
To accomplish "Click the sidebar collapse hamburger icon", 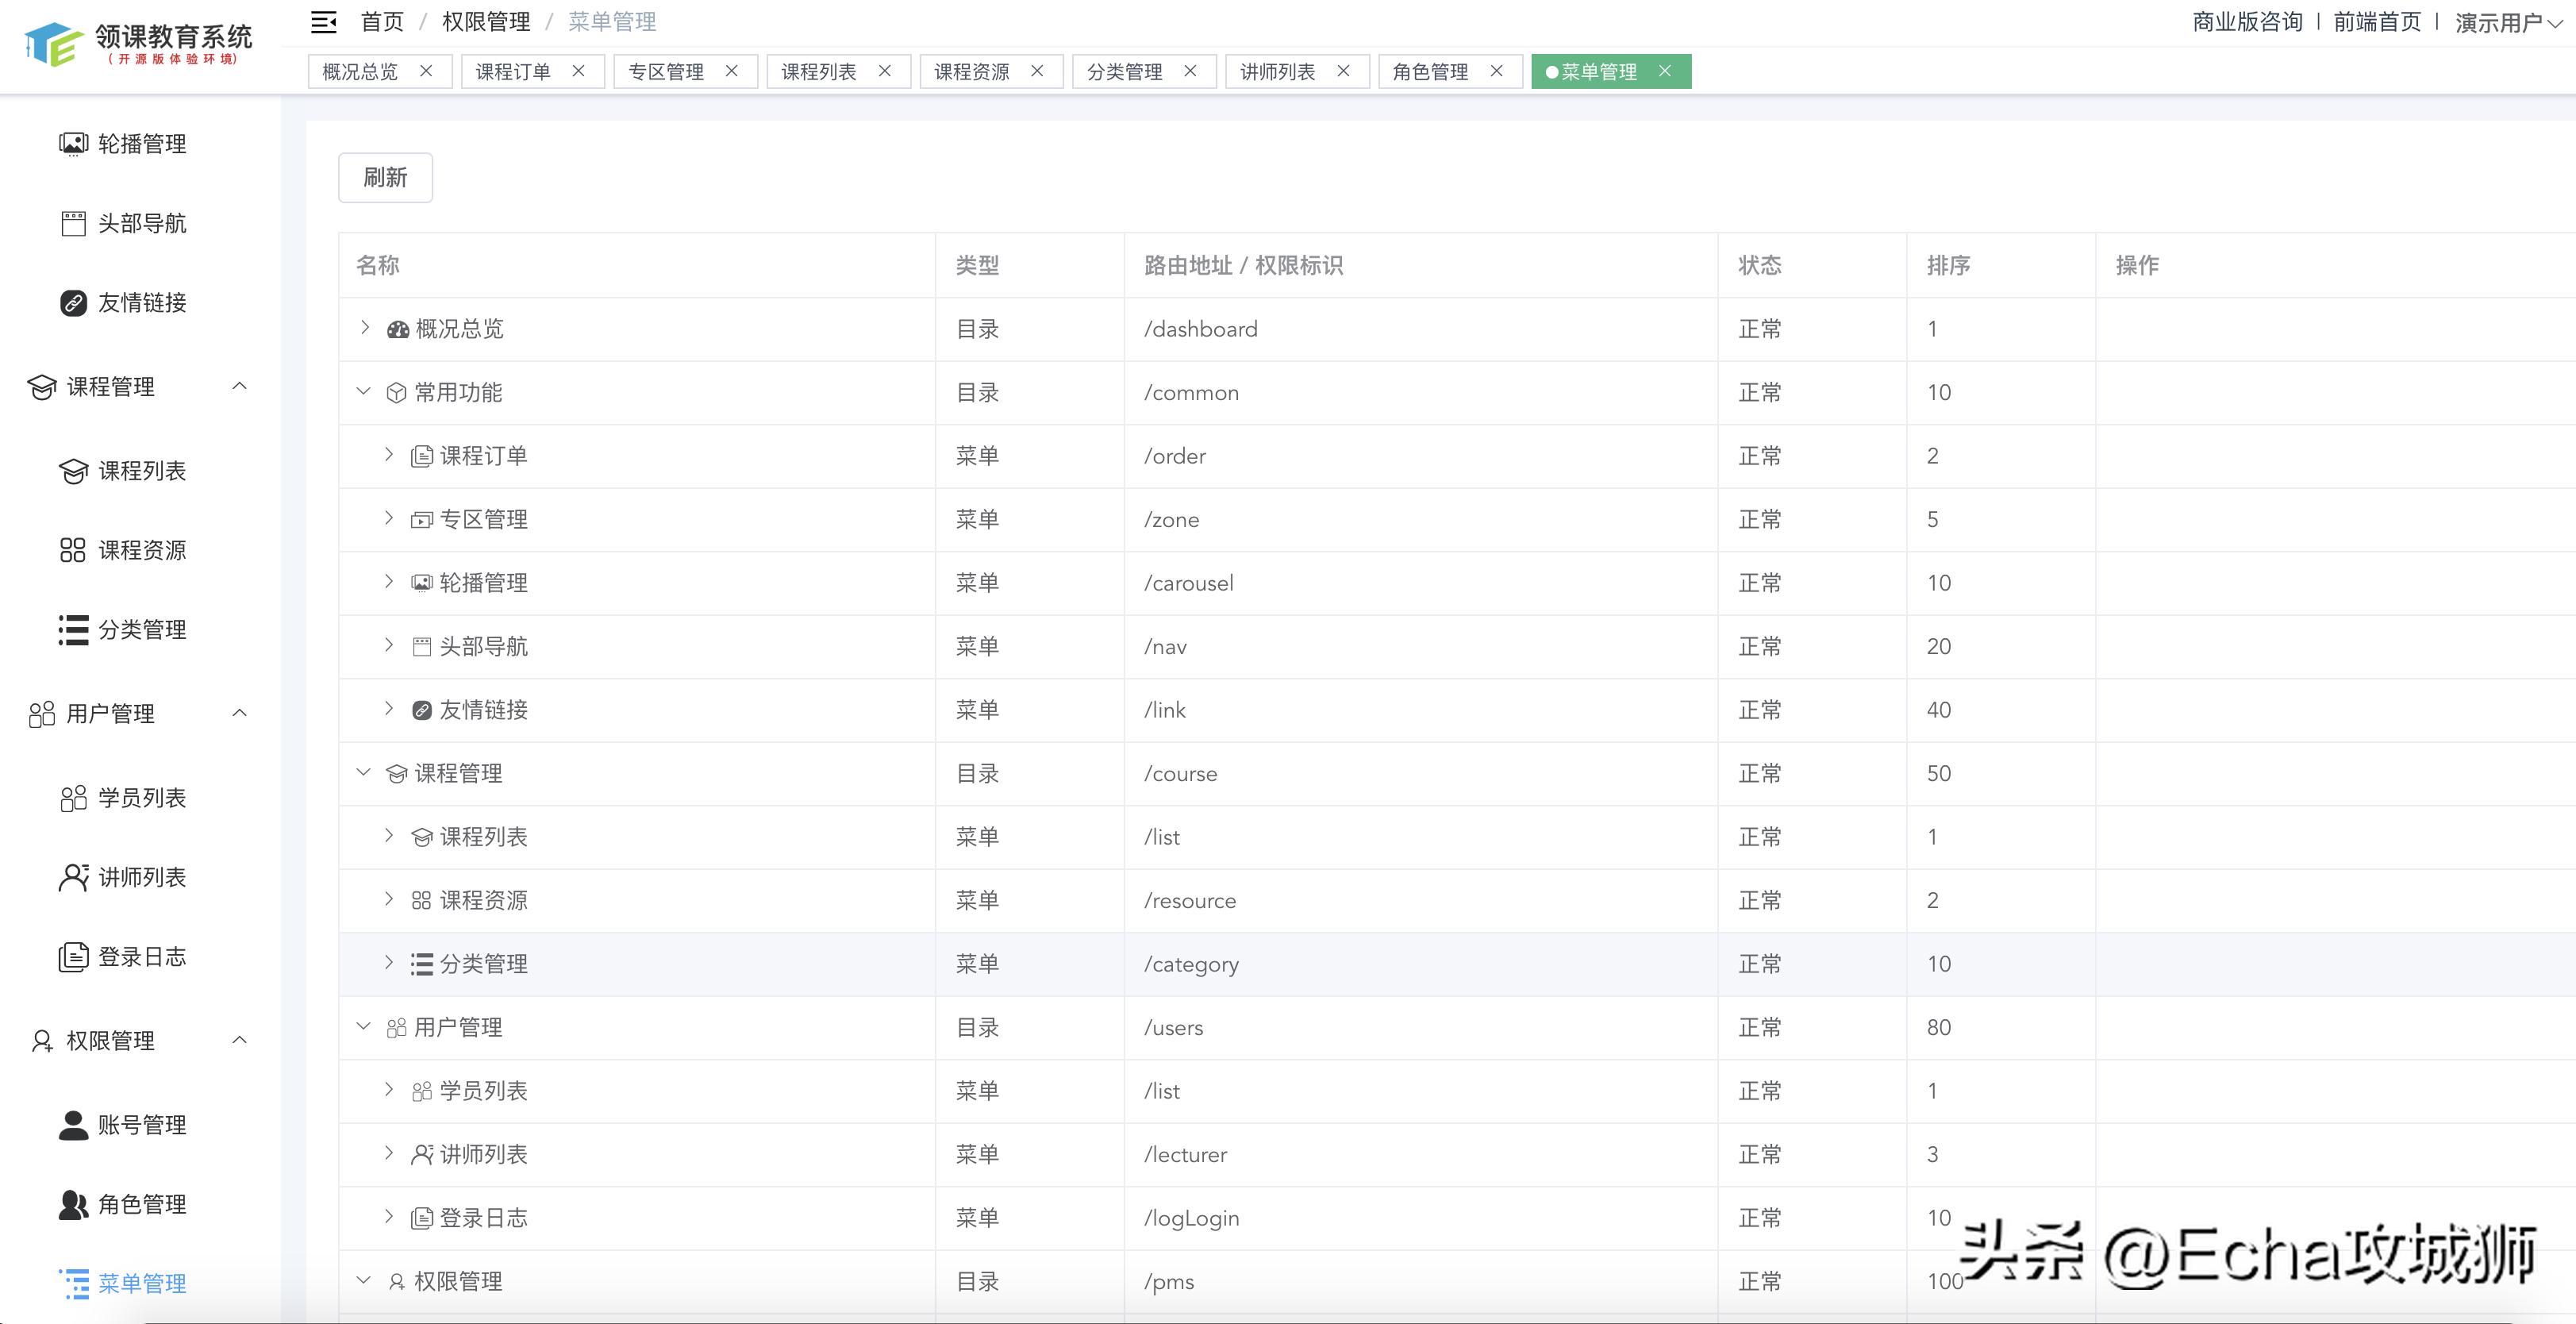I will pyautogui.click(x=324, y=21).
